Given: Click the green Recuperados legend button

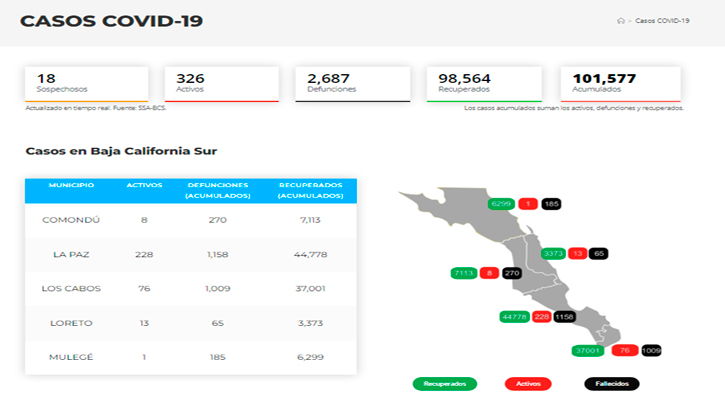Looking at the screenshot, I should [x=445, y=384].
